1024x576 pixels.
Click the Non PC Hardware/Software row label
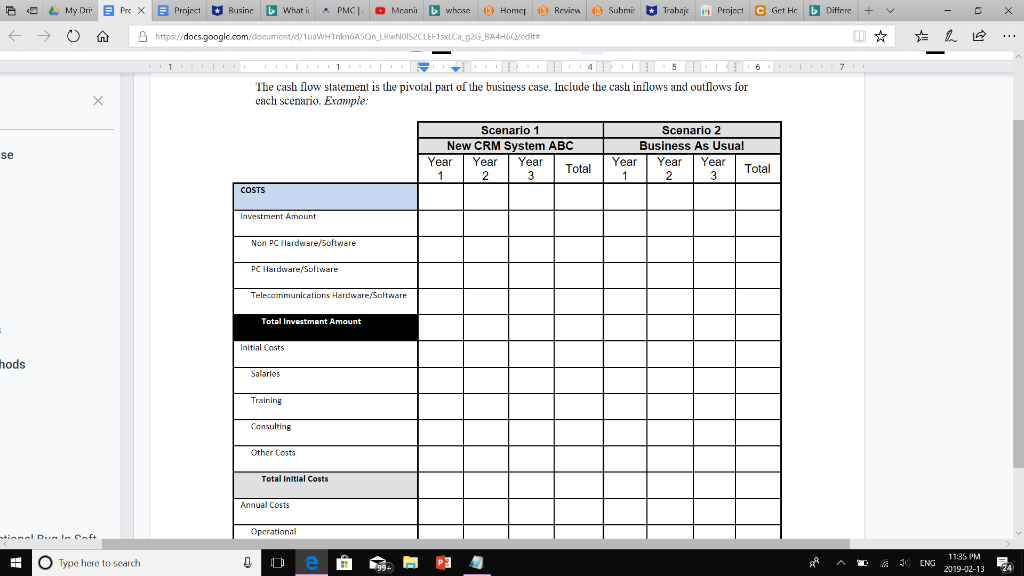303,243
